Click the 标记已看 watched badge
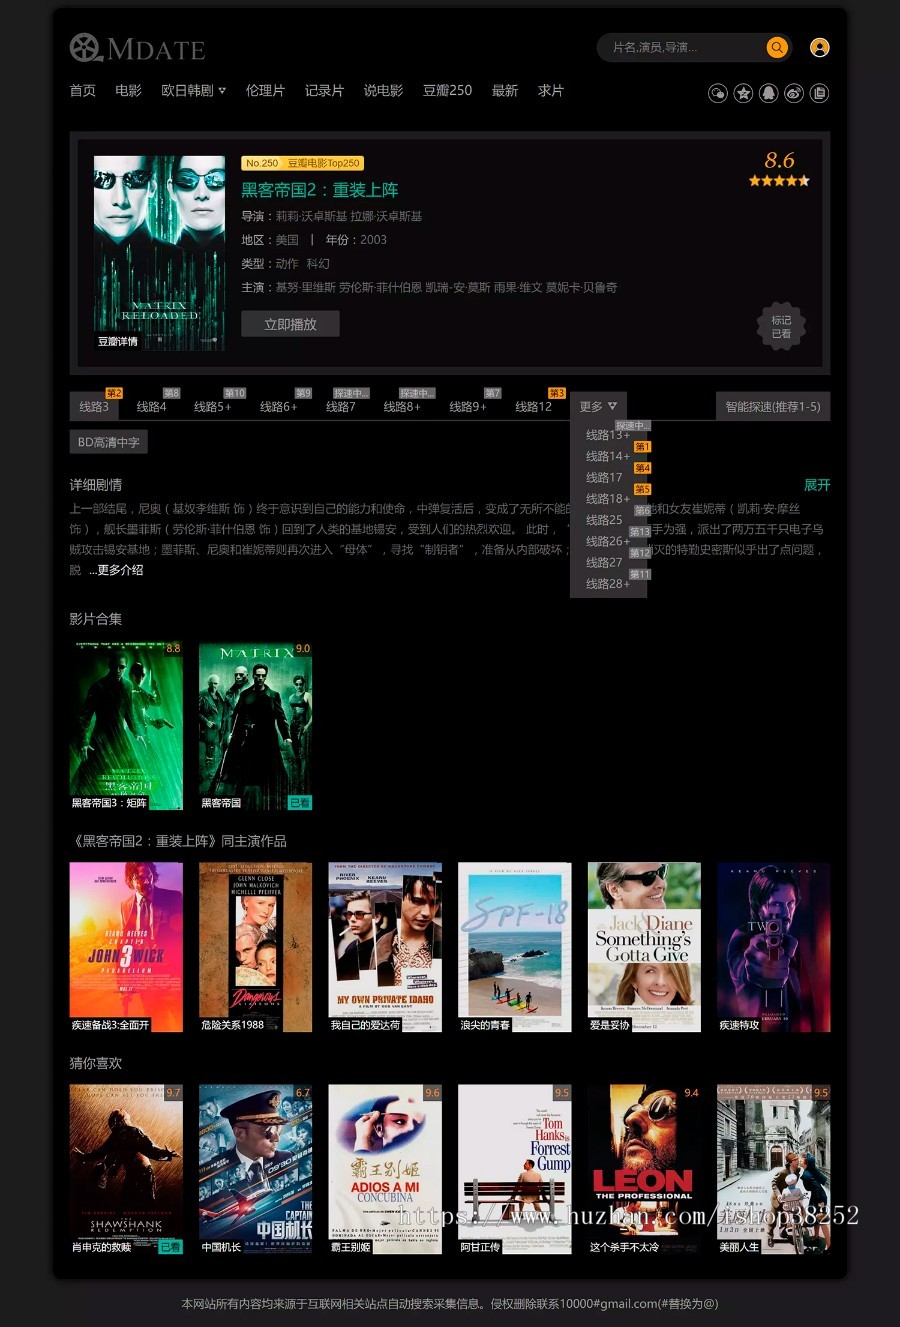 pyautogui.click(x=781, y=327)
